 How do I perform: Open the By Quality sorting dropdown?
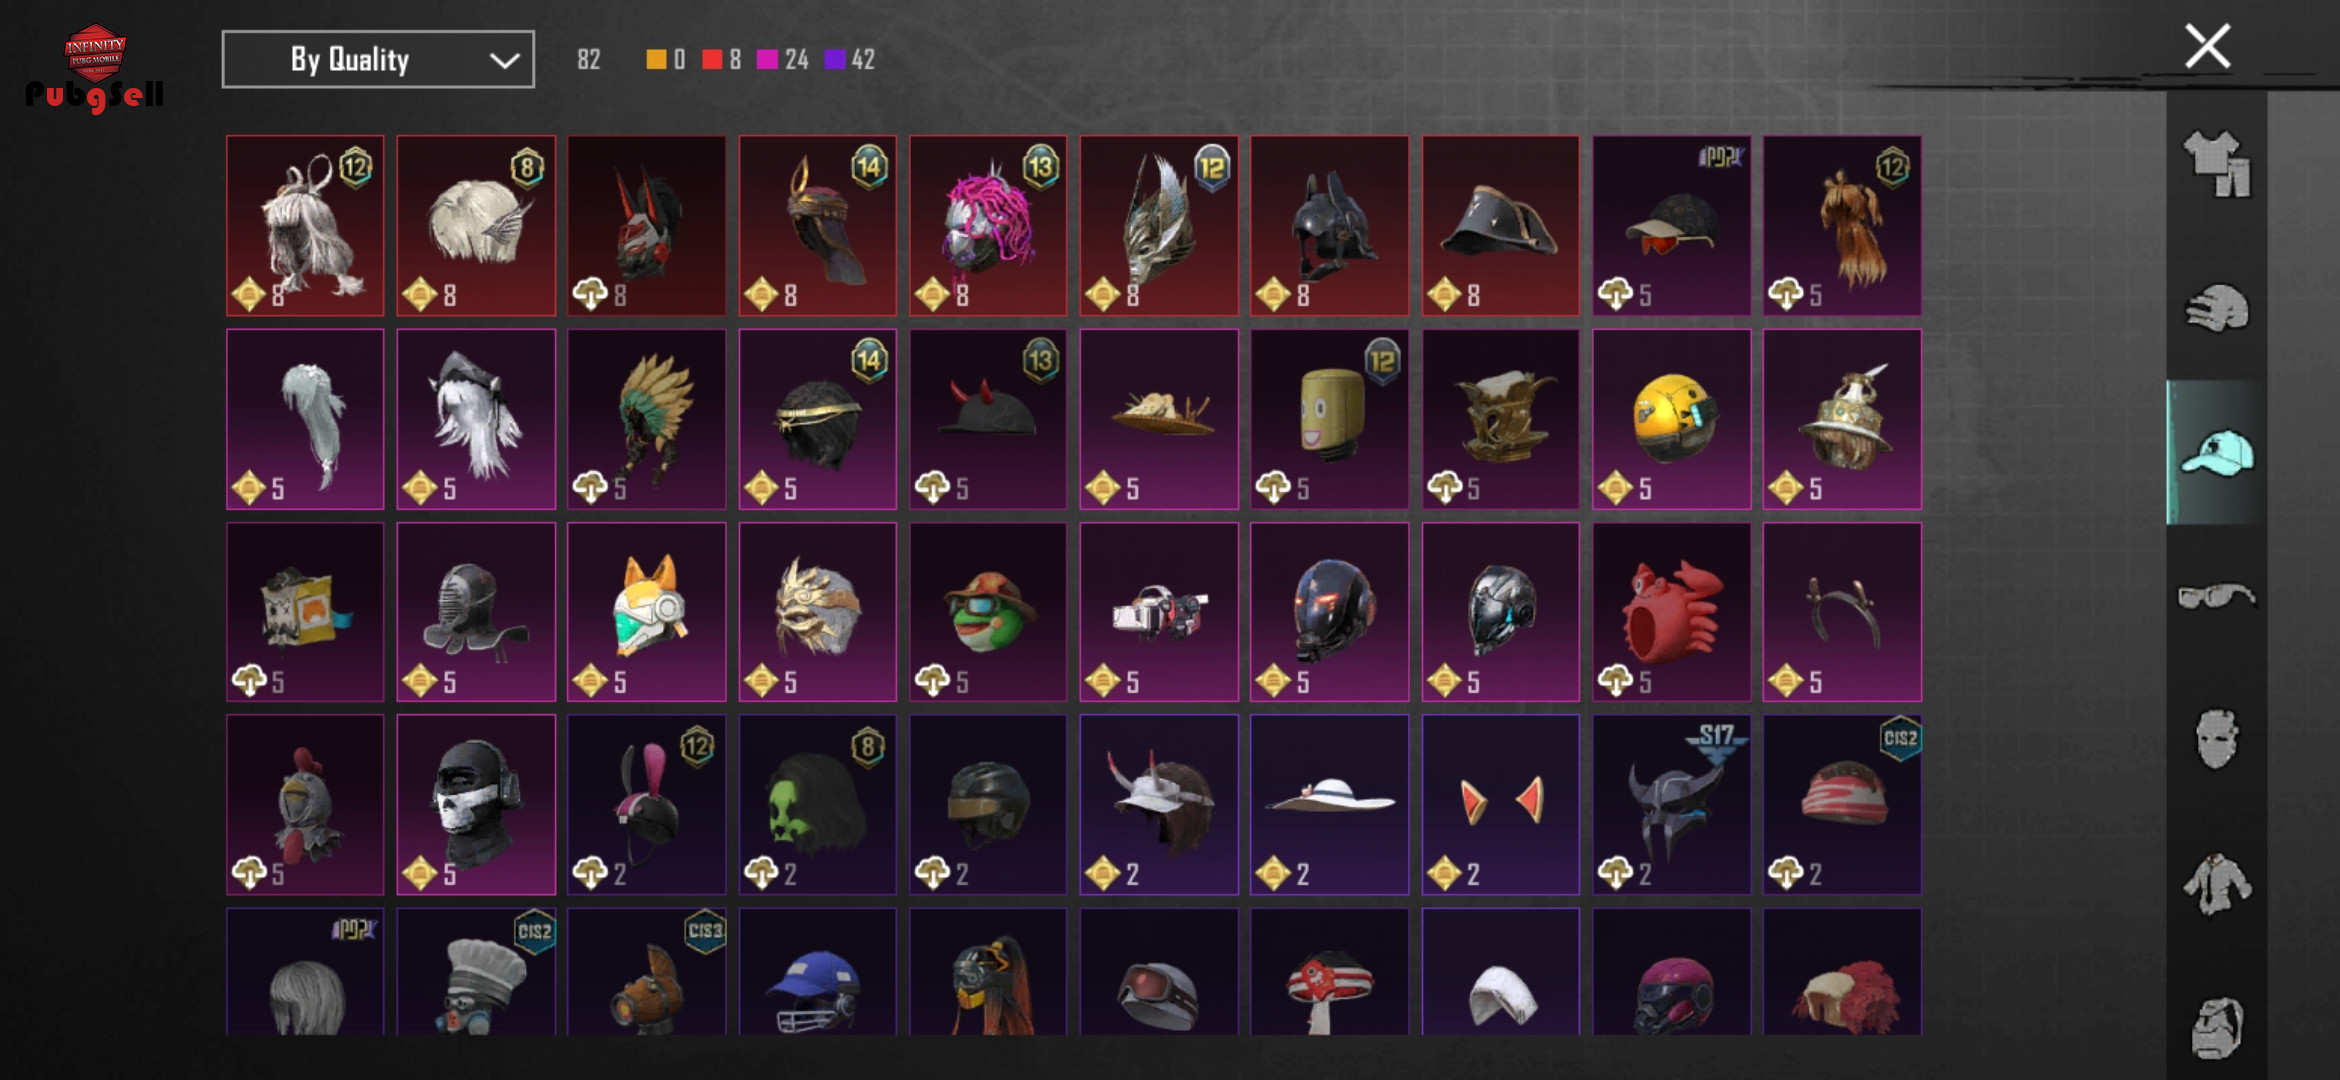[378, 59]
